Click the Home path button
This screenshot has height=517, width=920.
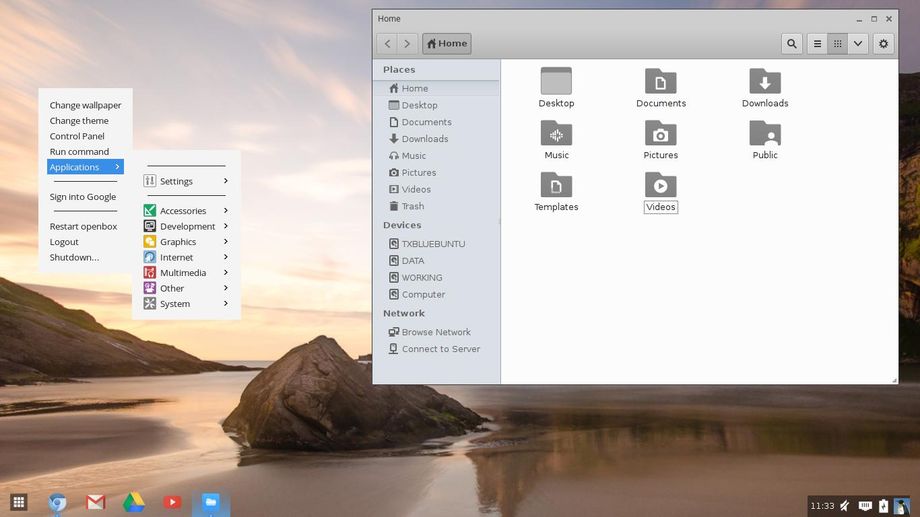coord(447,43)
